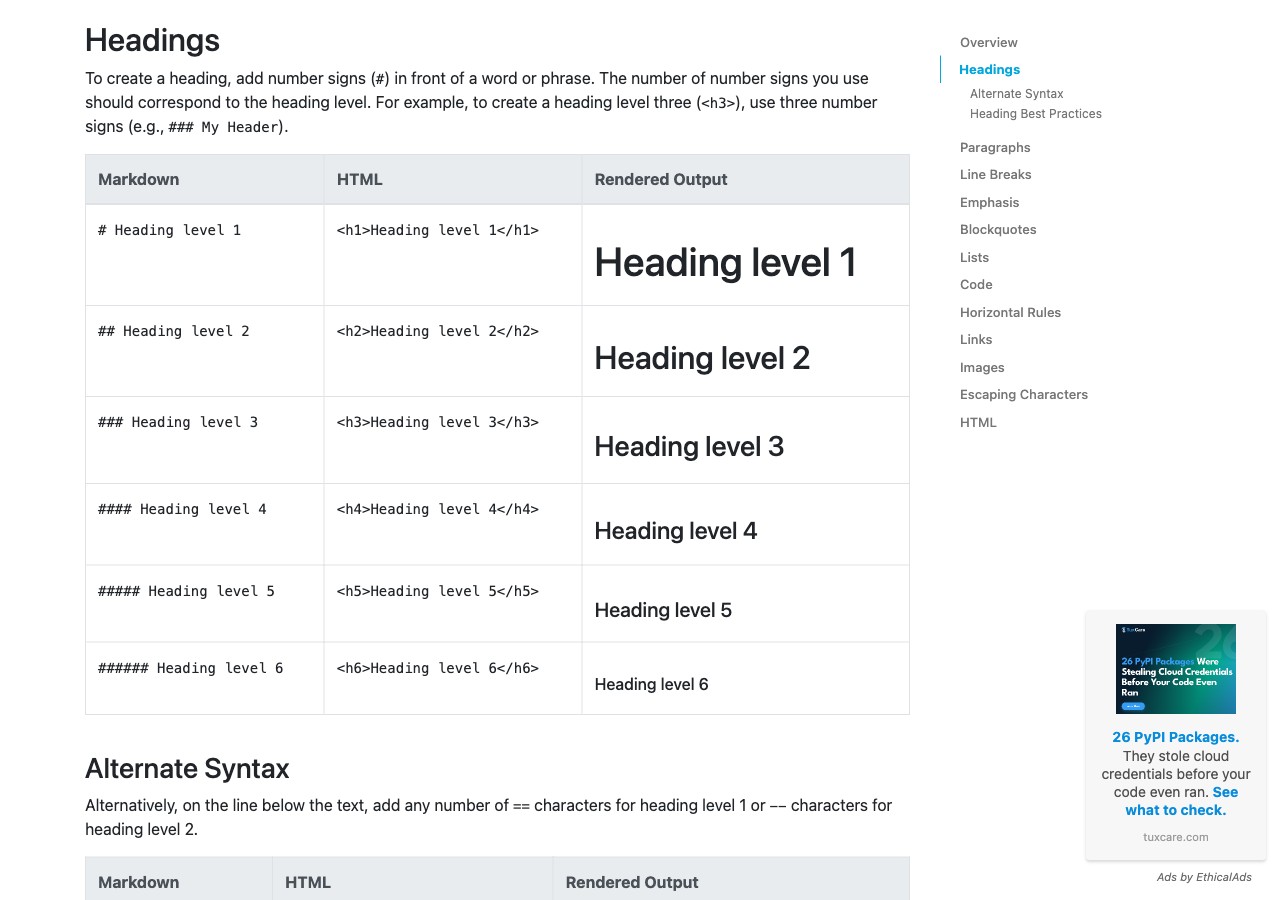Click the '<h1>Heading level 1</h1>' HTML cell

pos(453,255)
